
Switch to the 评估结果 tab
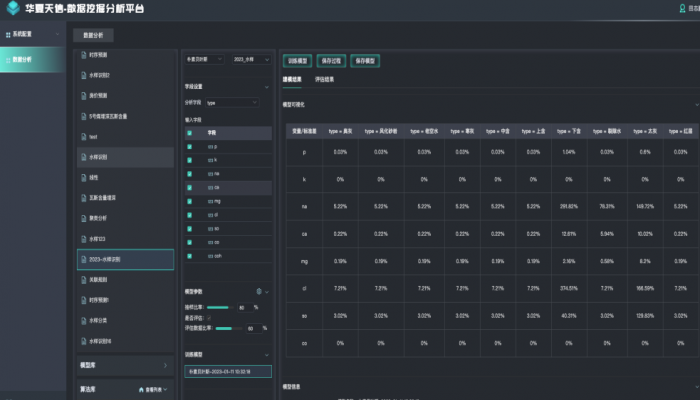[x=325, y=78]
